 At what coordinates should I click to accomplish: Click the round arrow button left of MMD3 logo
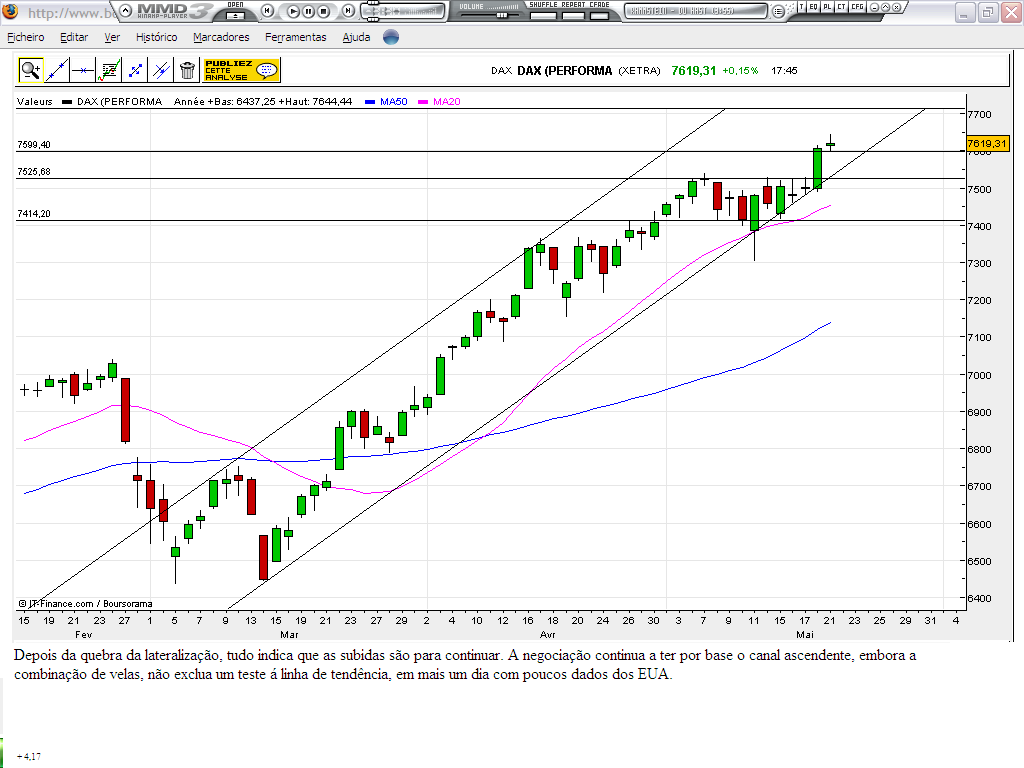(x=126, y=10)
